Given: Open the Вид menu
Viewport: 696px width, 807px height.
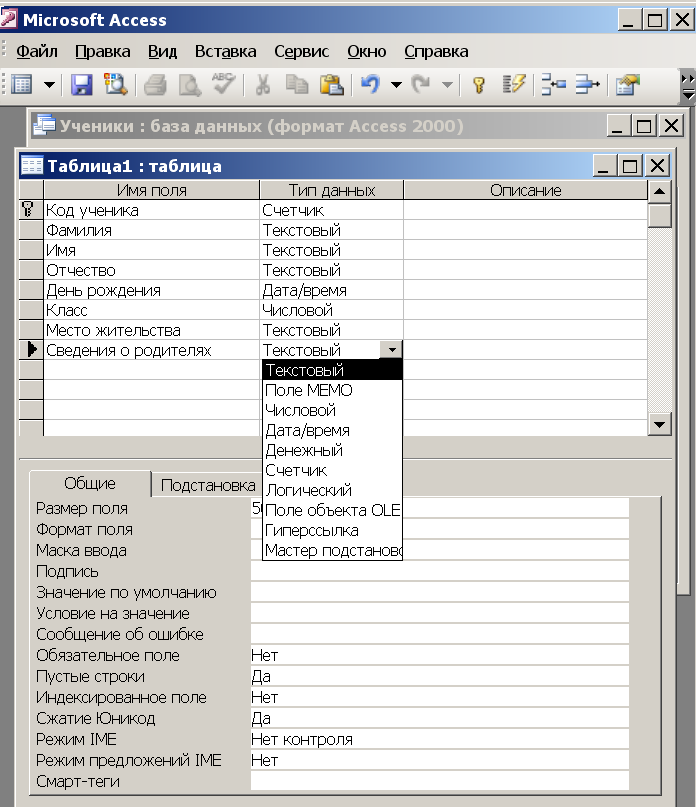Looking at the screenshot, I should [x=162, y=51].
